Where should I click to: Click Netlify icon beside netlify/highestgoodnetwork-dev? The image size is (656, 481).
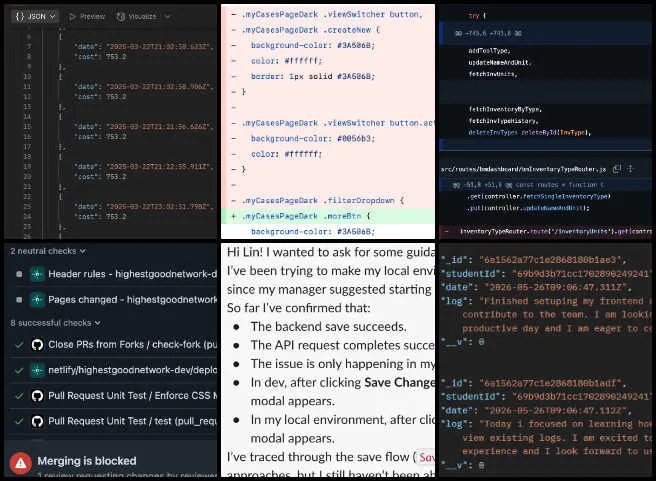37,370
